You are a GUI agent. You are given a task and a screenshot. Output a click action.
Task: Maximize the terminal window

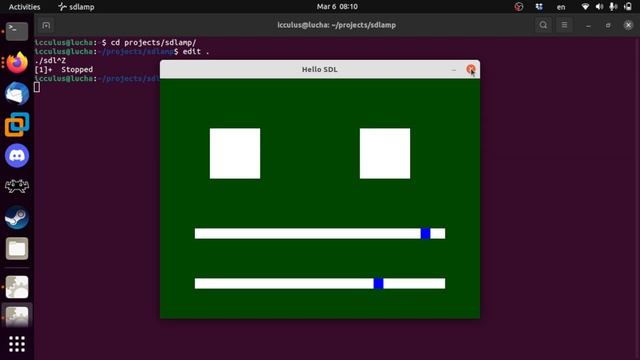point(608,25)
